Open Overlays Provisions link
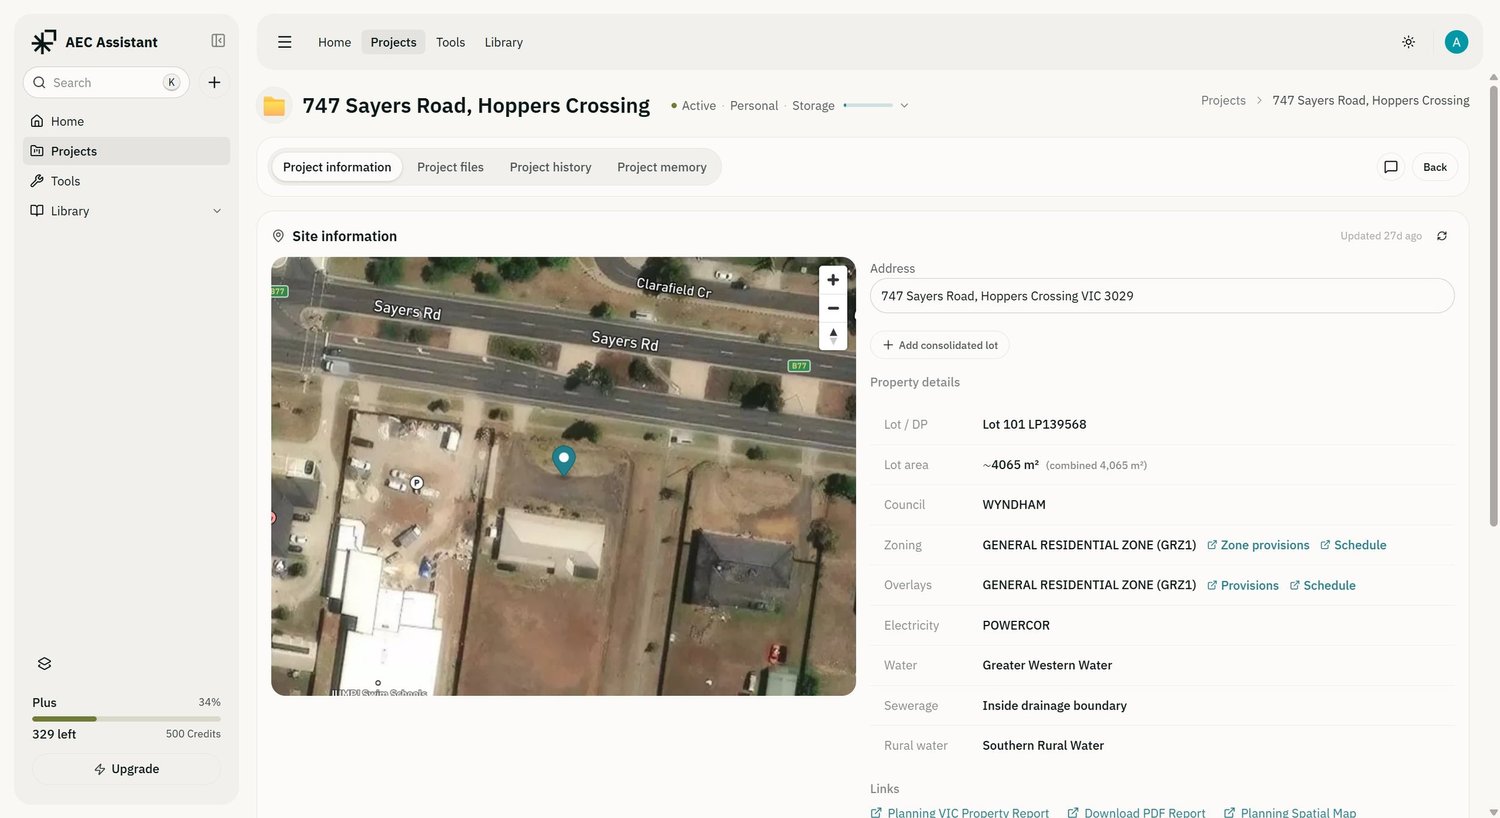The height and width of the screenshot is (818, 1500). coord(1243,585)
